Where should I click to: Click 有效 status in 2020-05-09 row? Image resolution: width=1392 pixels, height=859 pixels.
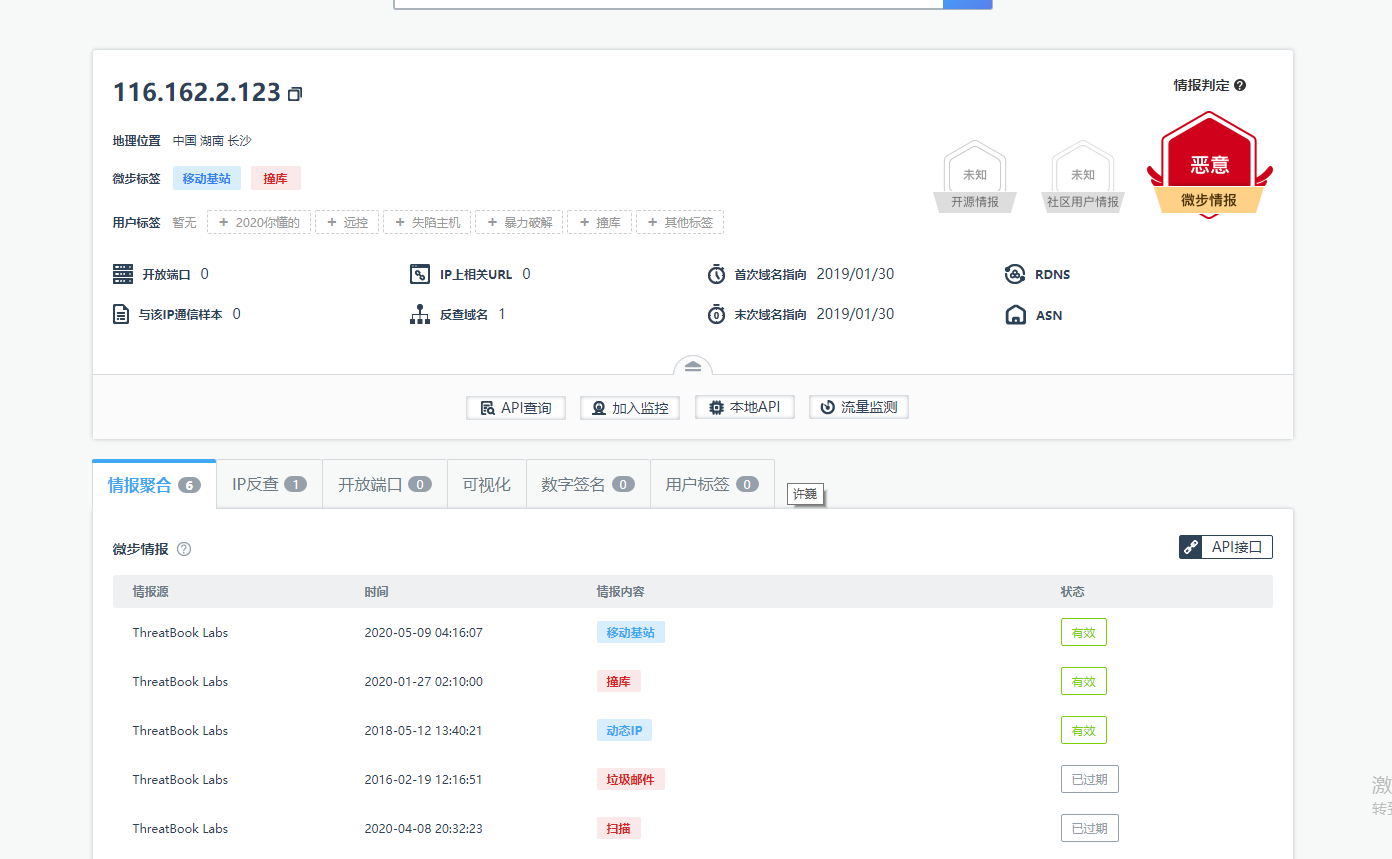(1084, 632)
